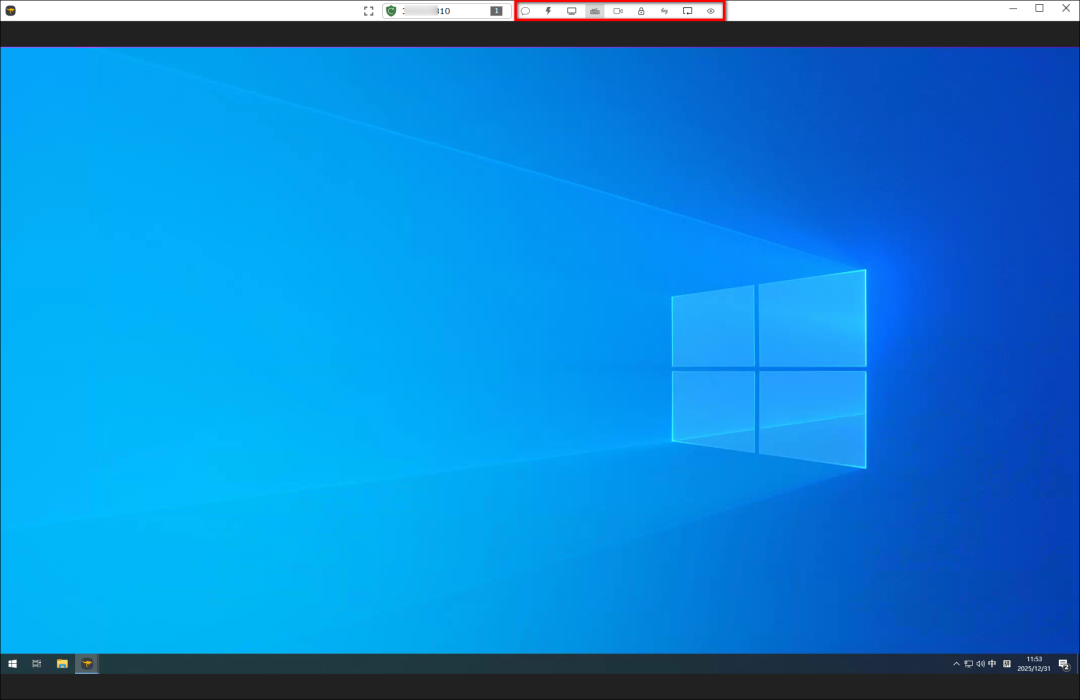Enter fullscreen mode
The width and height of the screenshot is (1080, 700).
coord(368,10)
